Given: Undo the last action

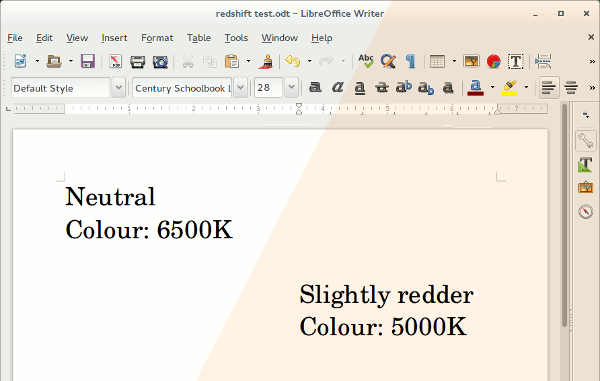Looking at the screenshot, I should coord(293,61).
